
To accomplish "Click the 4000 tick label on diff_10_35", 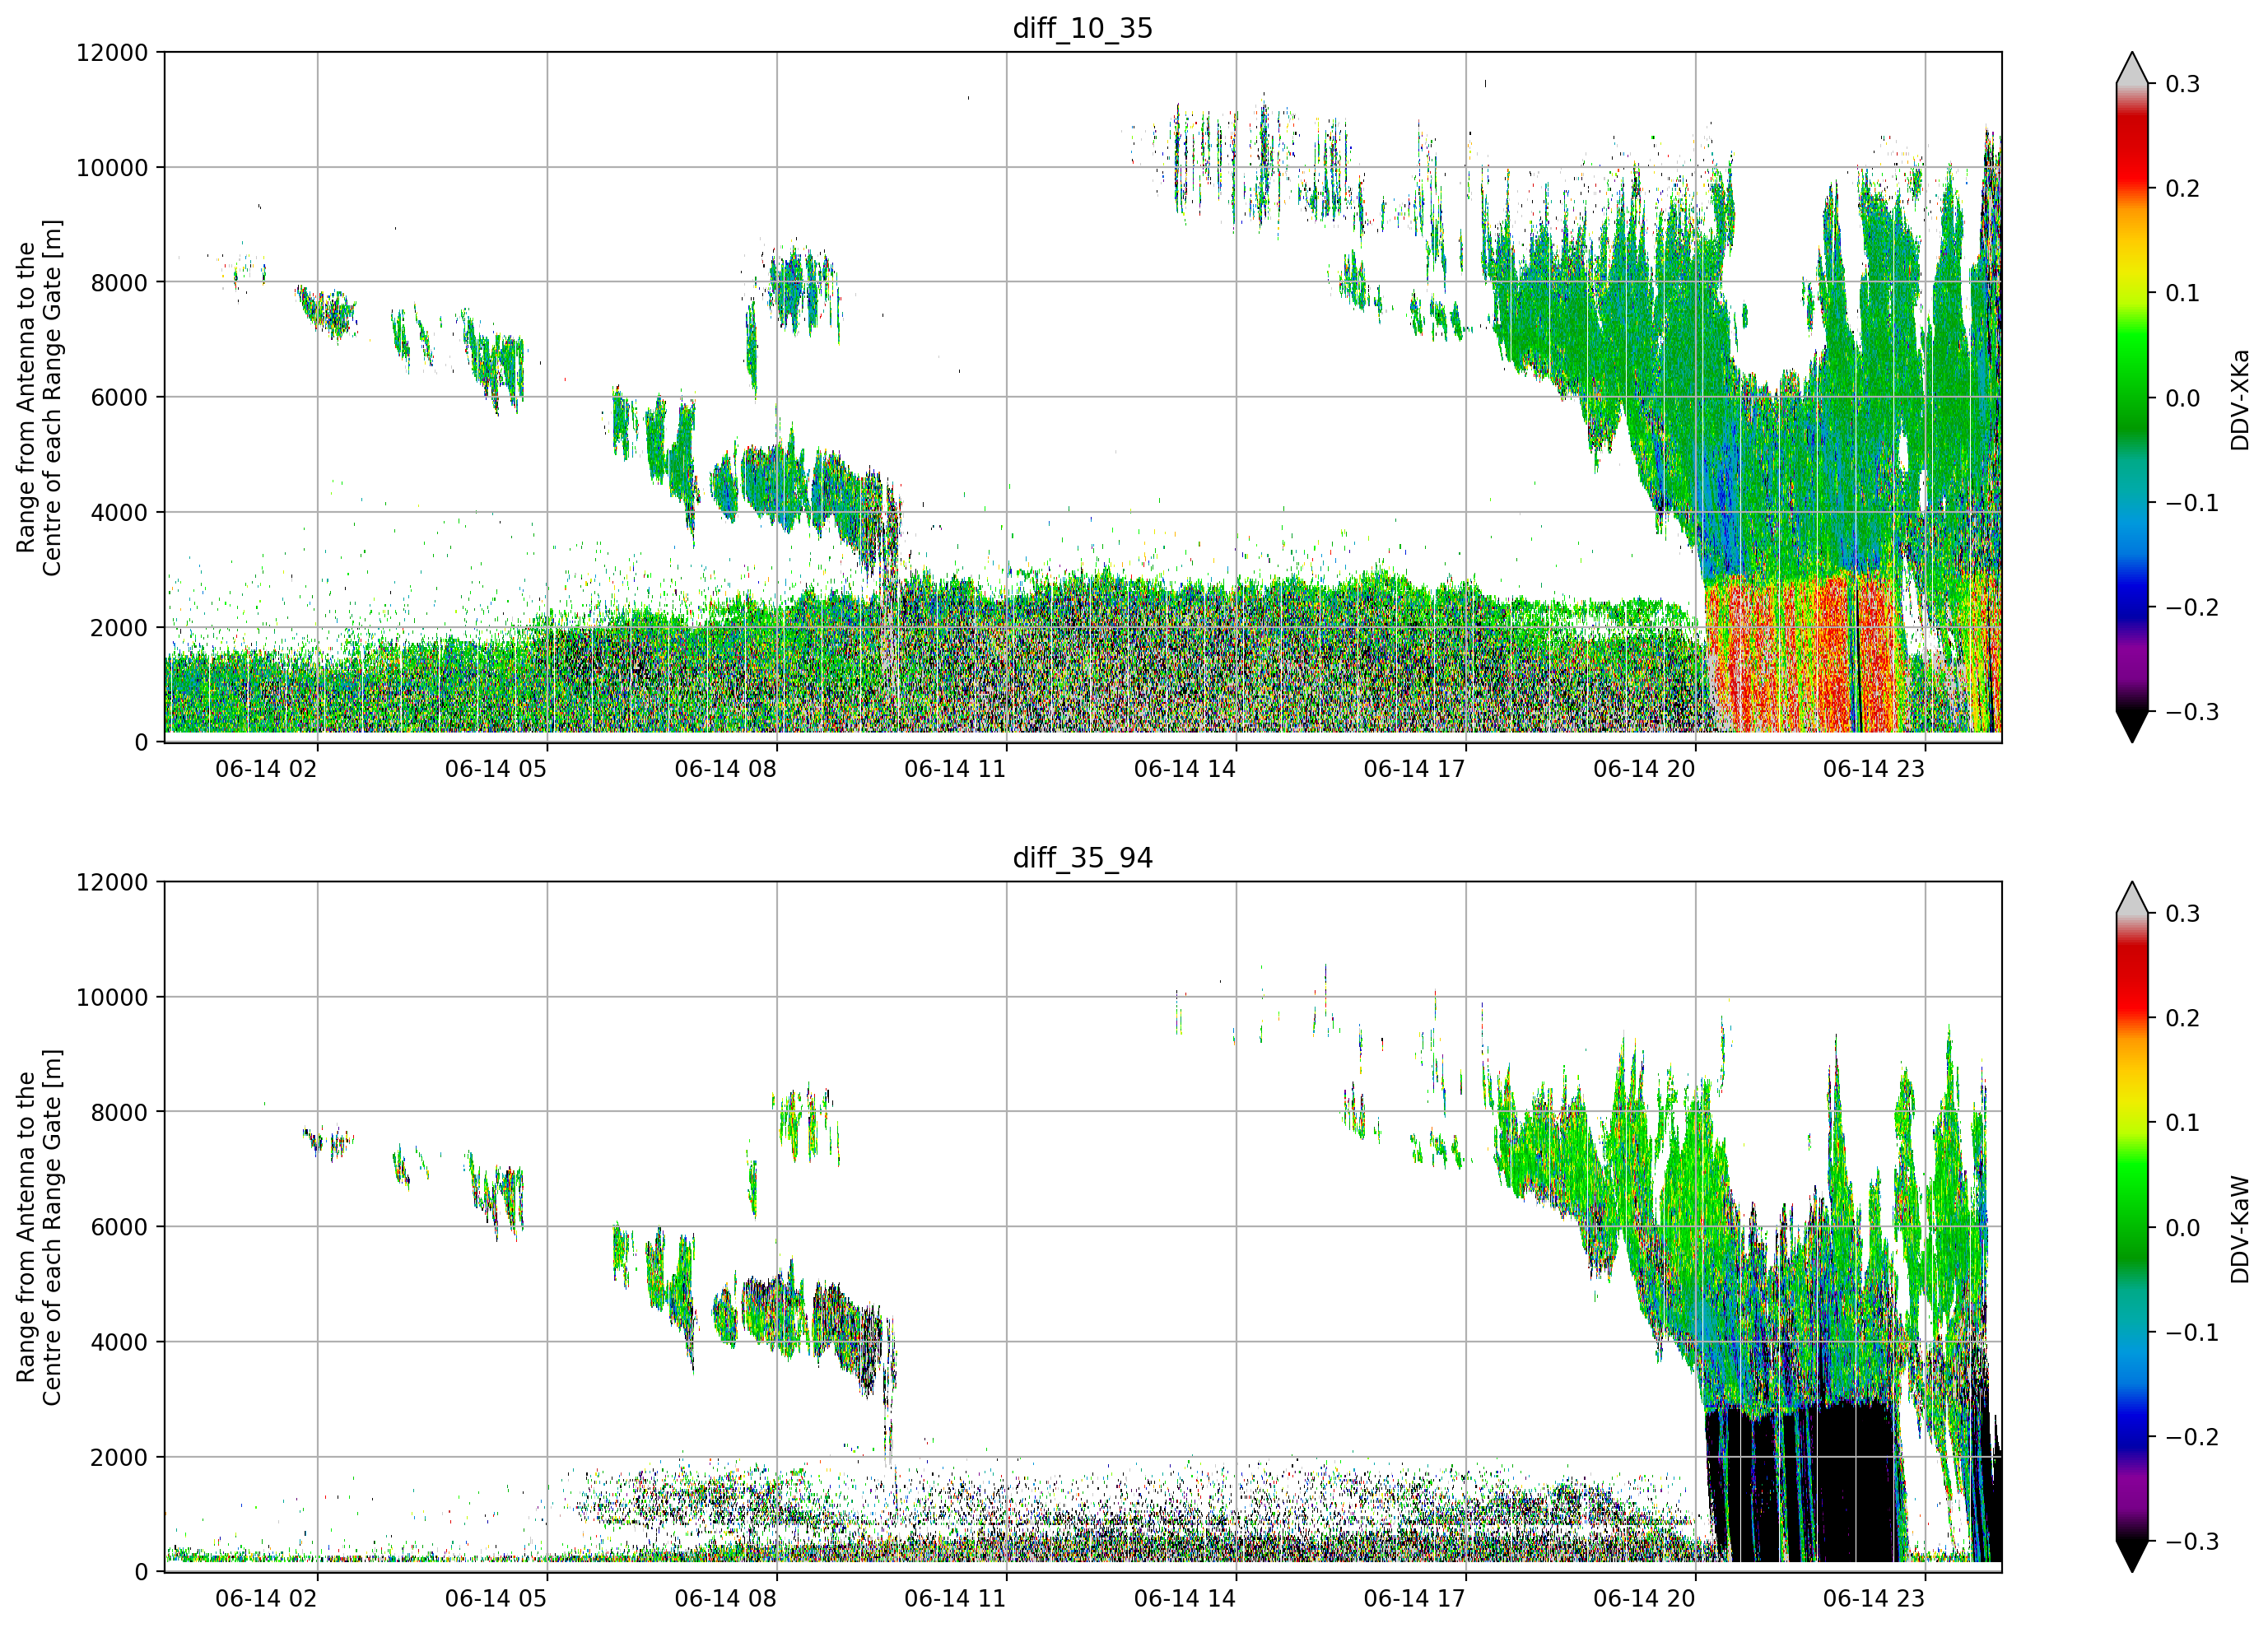I will [119, 512].
